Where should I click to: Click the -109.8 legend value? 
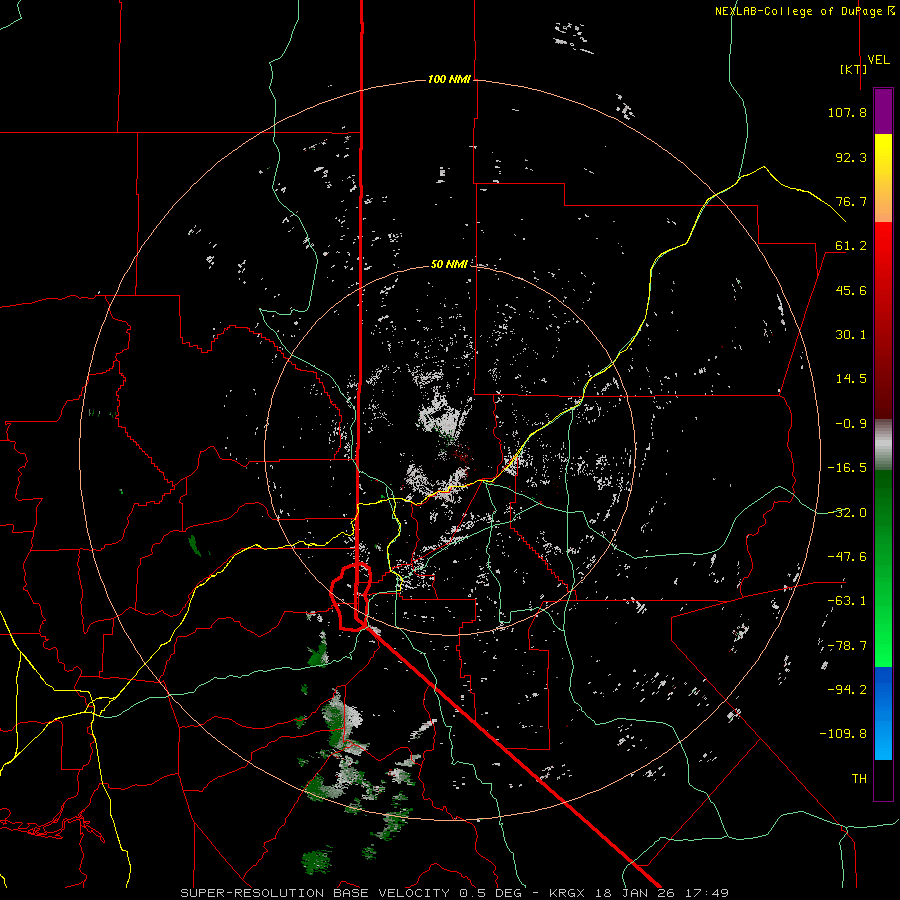pyautogui.click(x=843, y=734)
